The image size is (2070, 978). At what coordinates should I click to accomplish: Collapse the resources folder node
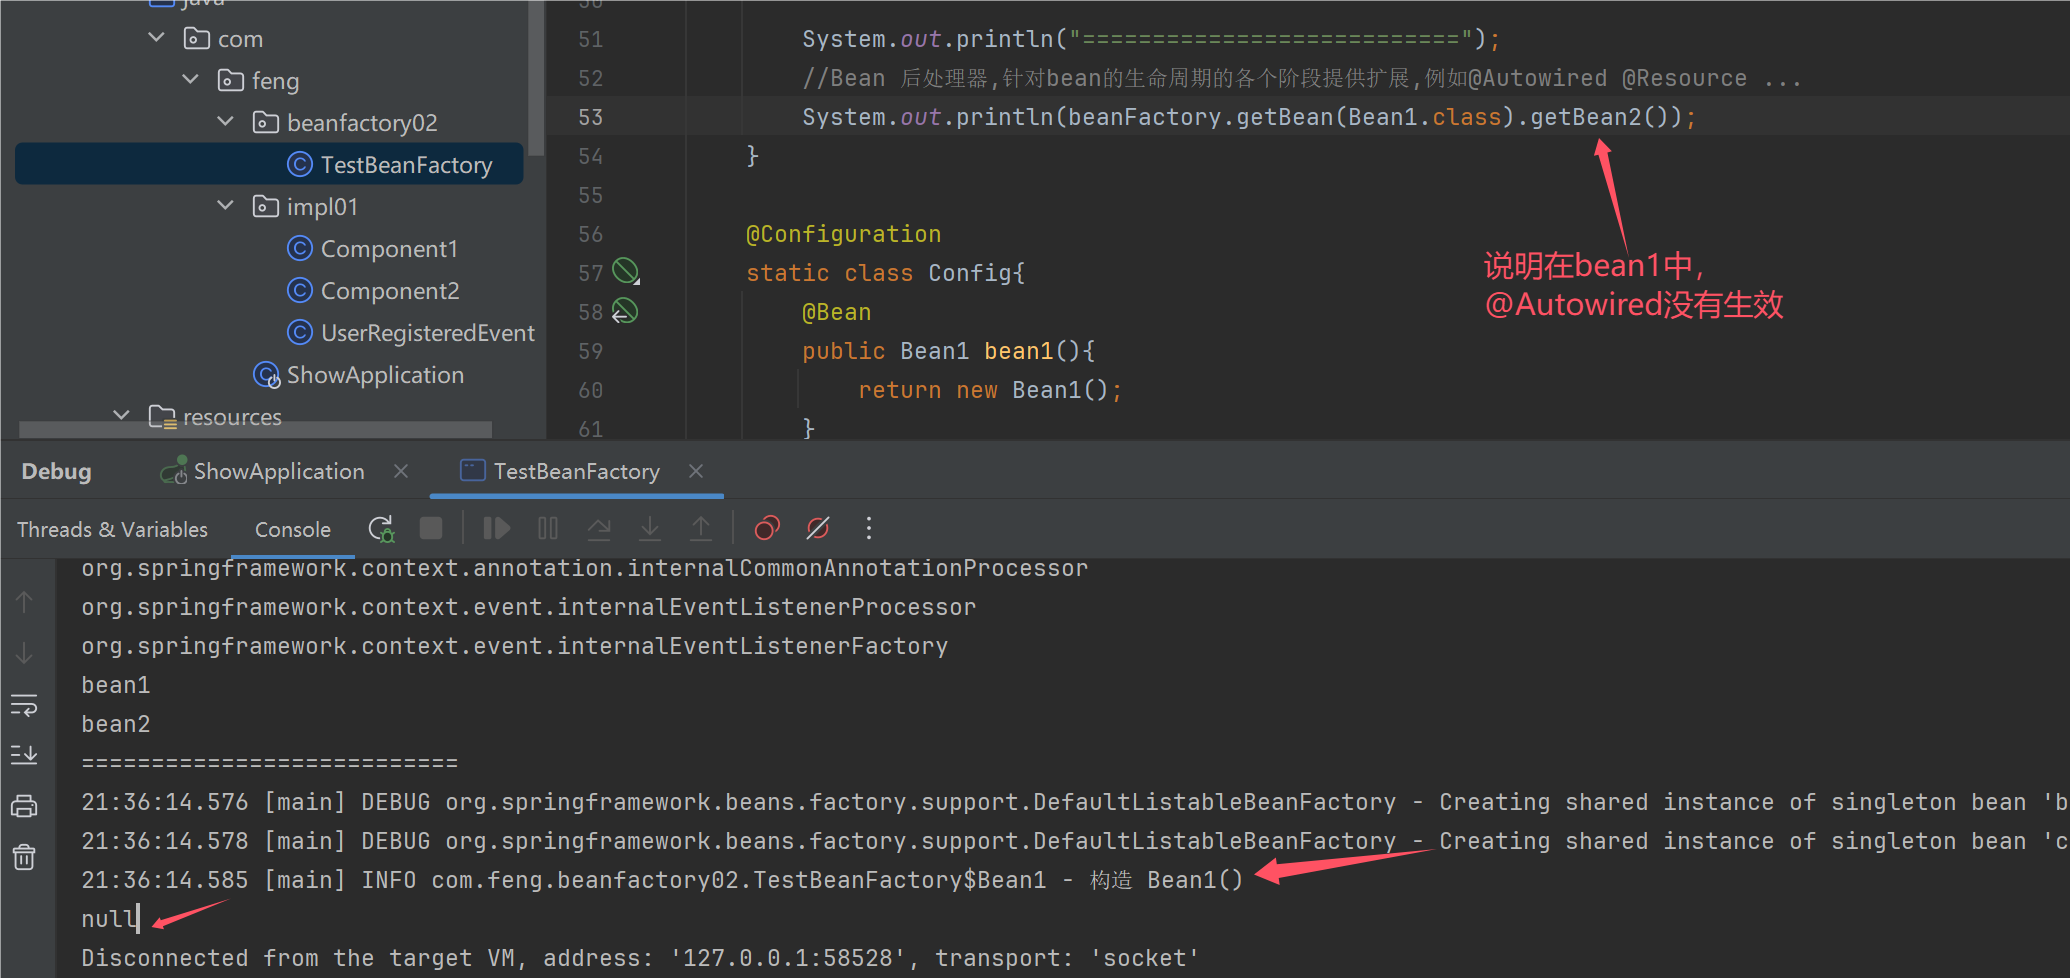[121, 415]
